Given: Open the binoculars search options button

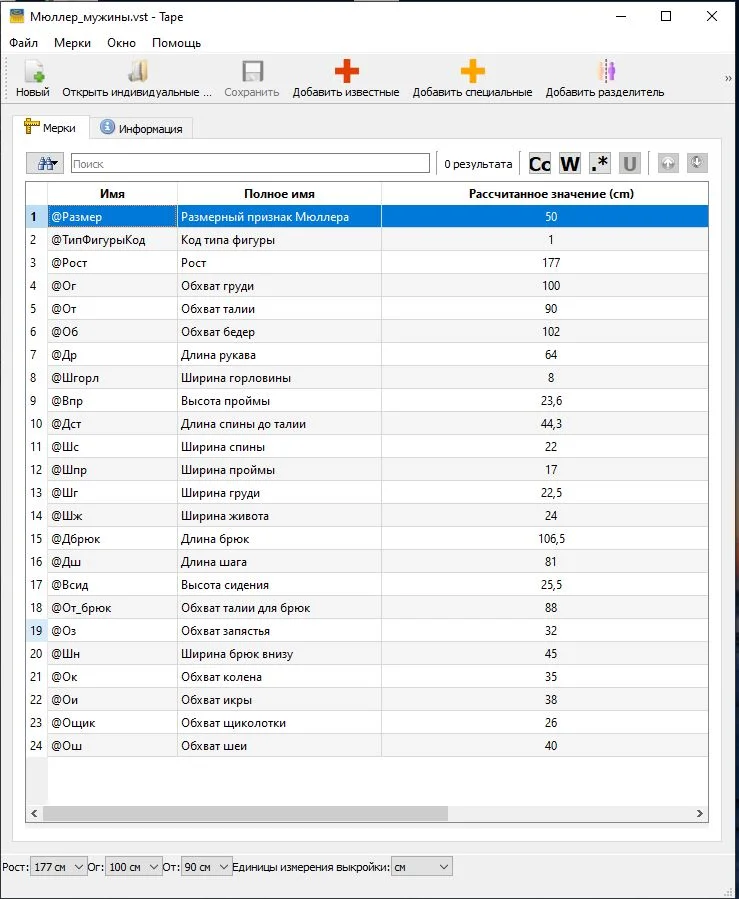Looking at the screenshot, I should point(46,163).
